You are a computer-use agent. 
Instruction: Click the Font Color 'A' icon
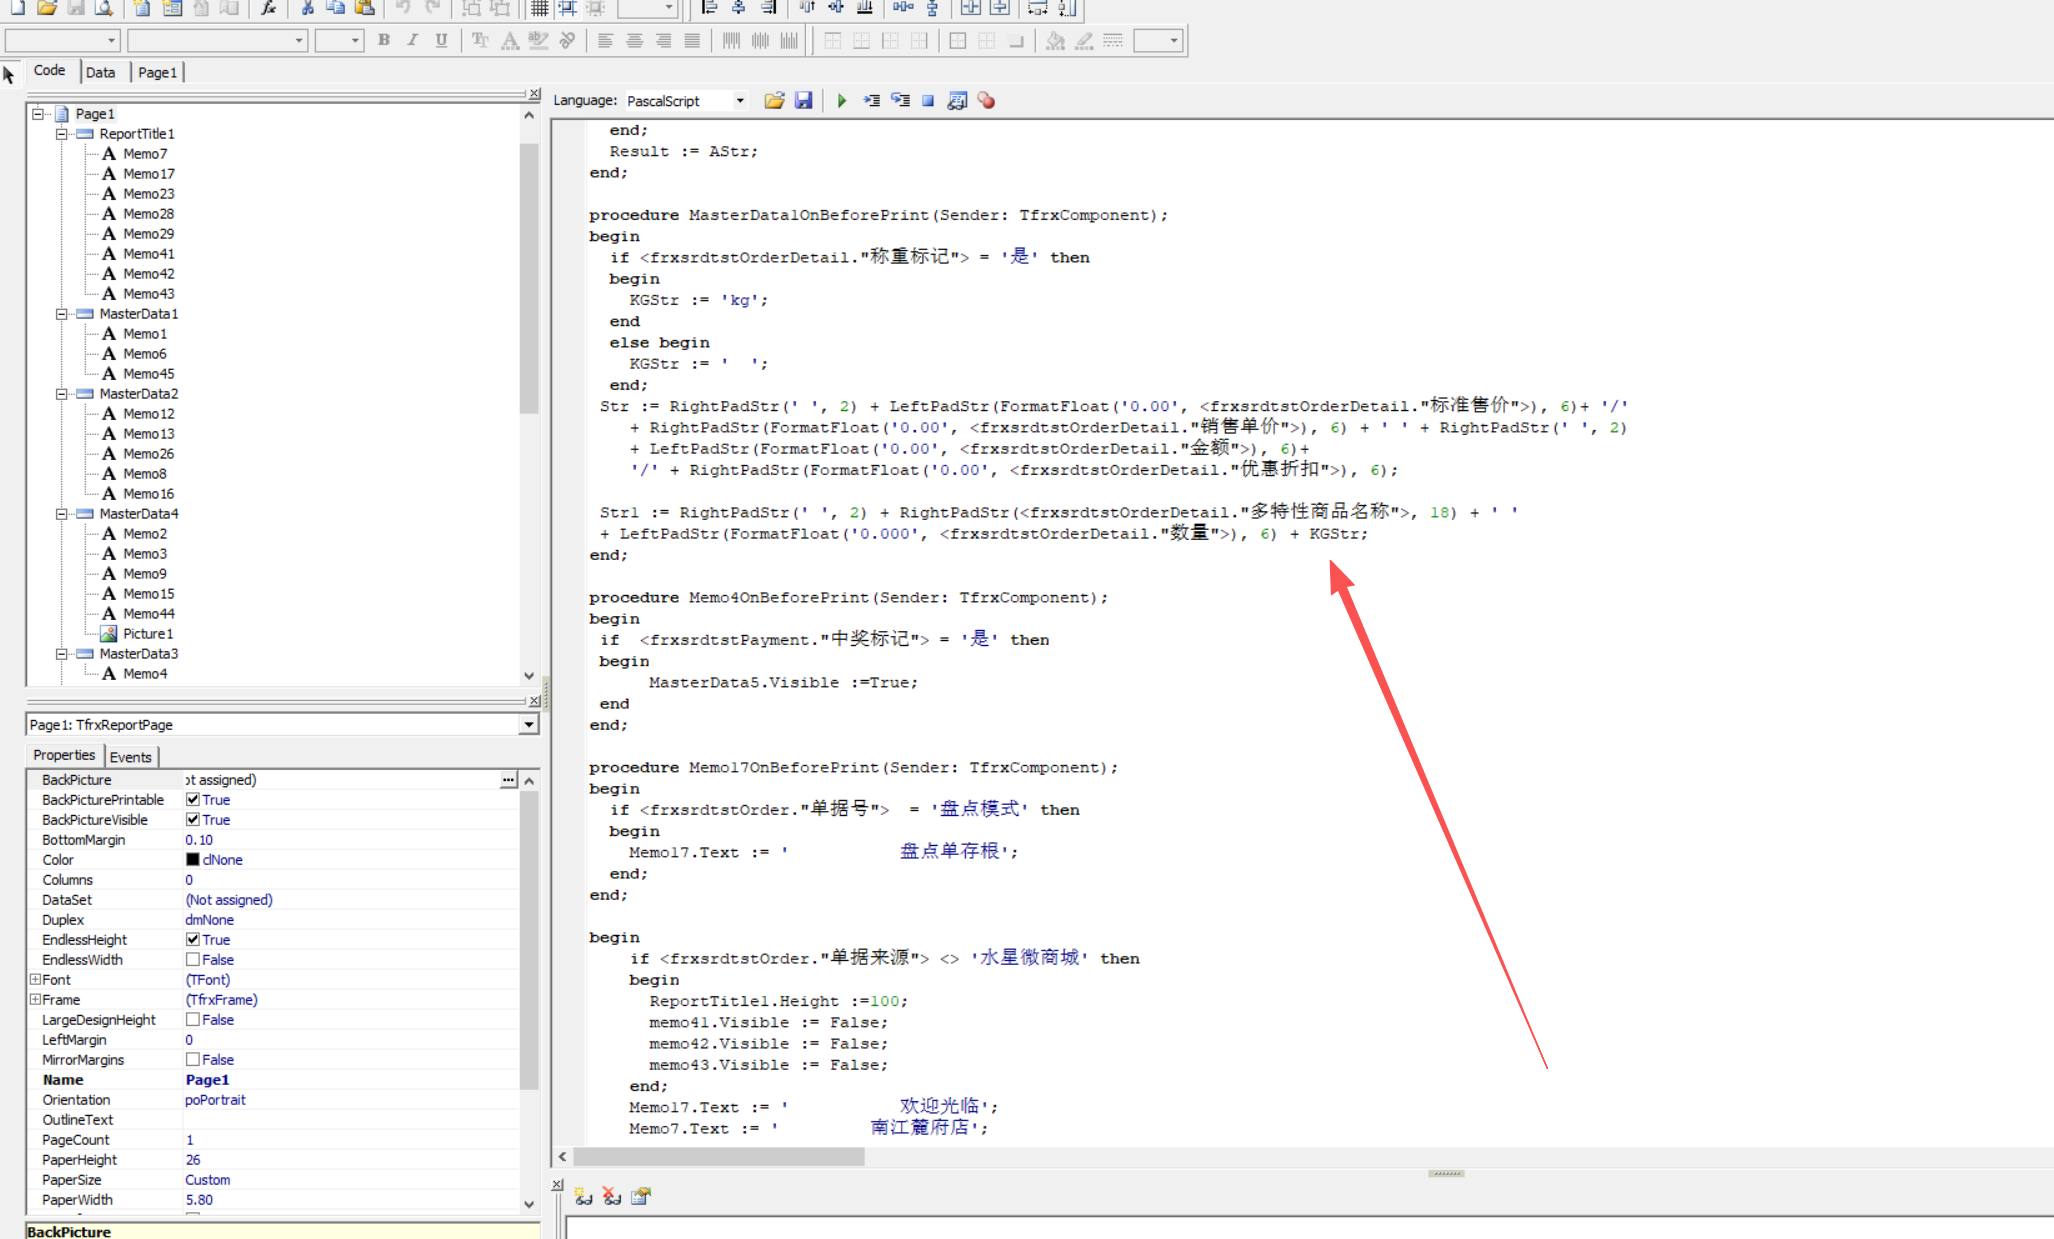pos(510,41)
